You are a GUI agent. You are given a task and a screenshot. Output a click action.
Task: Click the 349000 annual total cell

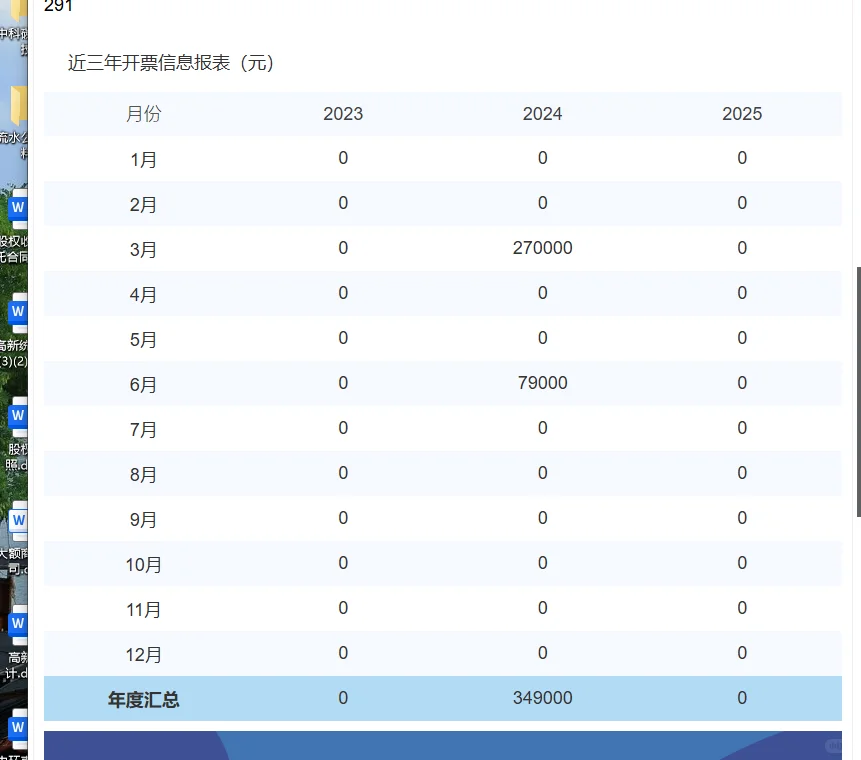(x=542, y=698)
